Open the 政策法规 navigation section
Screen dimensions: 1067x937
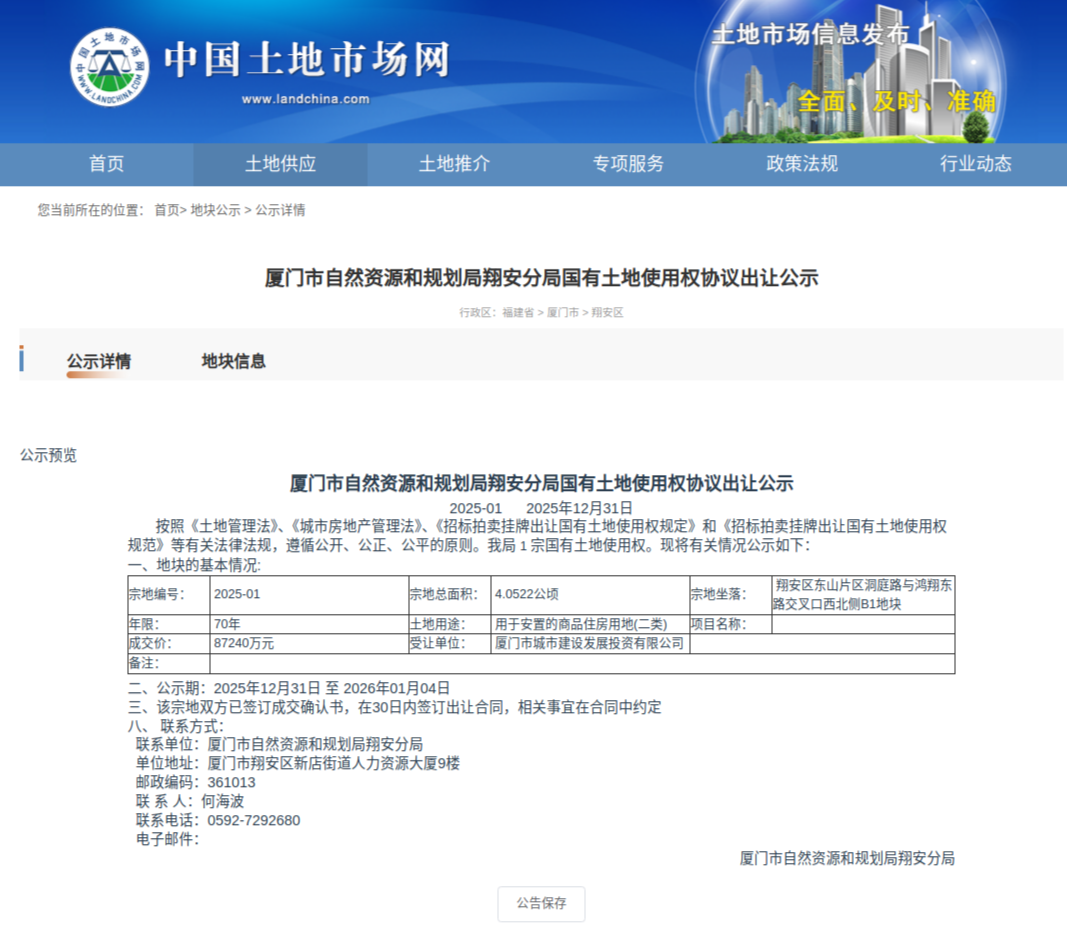click(x=801, y=164)
